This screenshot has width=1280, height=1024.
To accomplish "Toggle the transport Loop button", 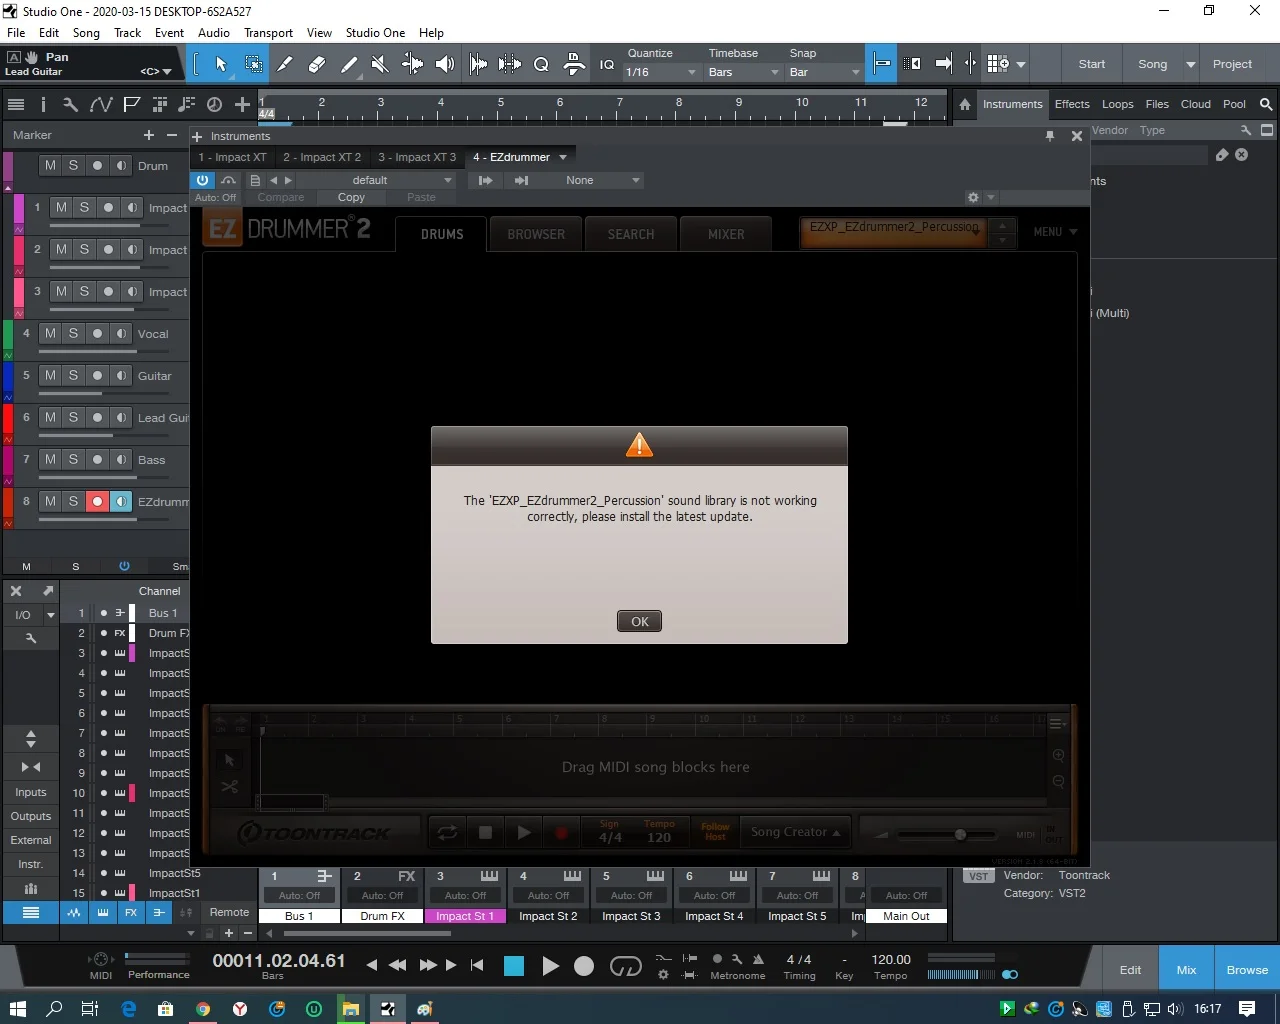I will tap(626, 965).
